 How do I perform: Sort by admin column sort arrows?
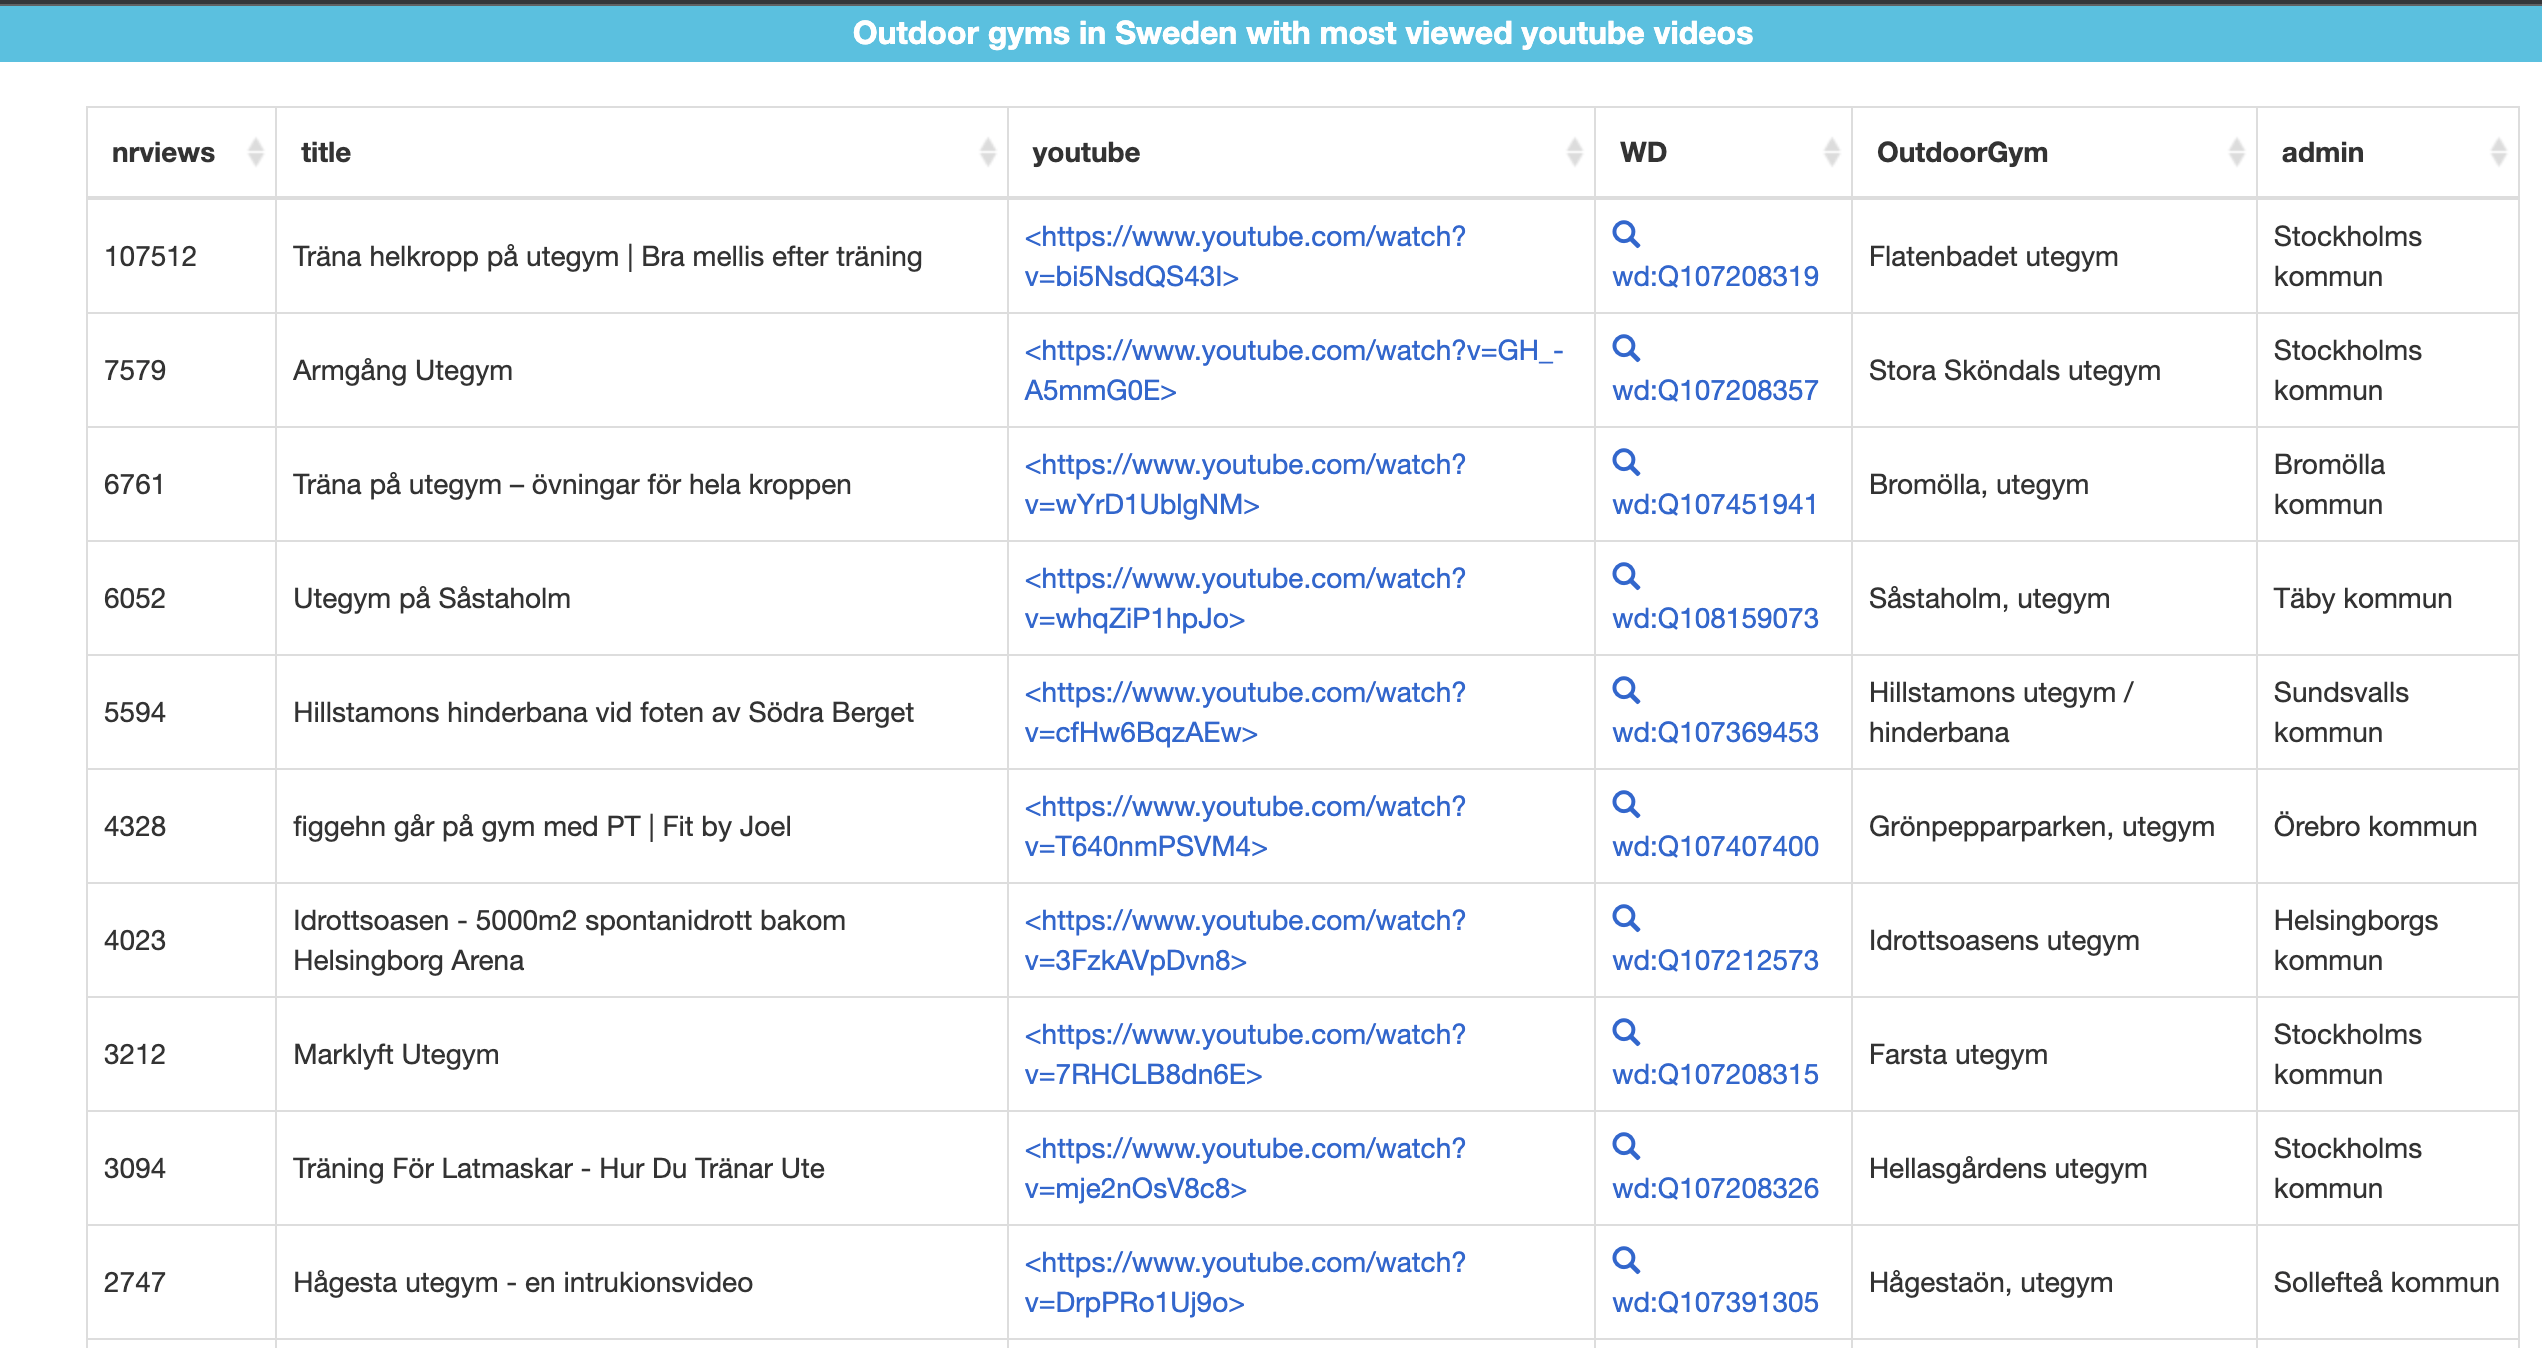click(2498, 152)
